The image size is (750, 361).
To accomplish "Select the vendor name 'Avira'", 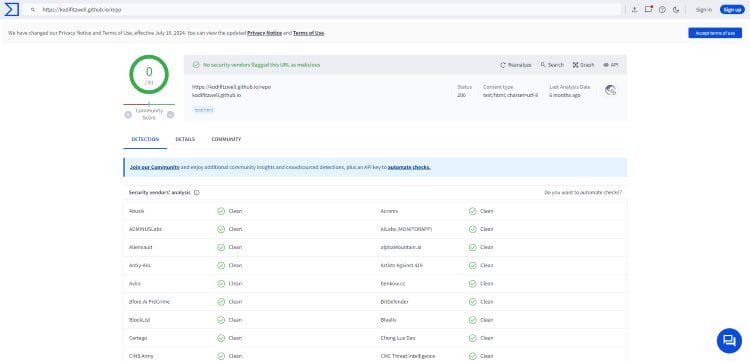I will point(134,284).
